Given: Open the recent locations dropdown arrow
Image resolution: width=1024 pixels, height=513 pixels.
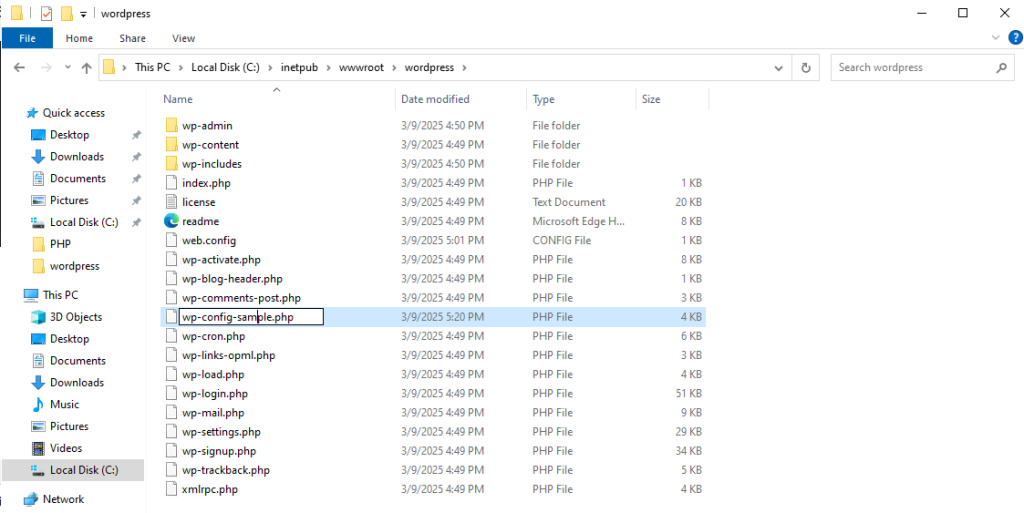Looking at the screenshot, I should click(x=67, y=68).
